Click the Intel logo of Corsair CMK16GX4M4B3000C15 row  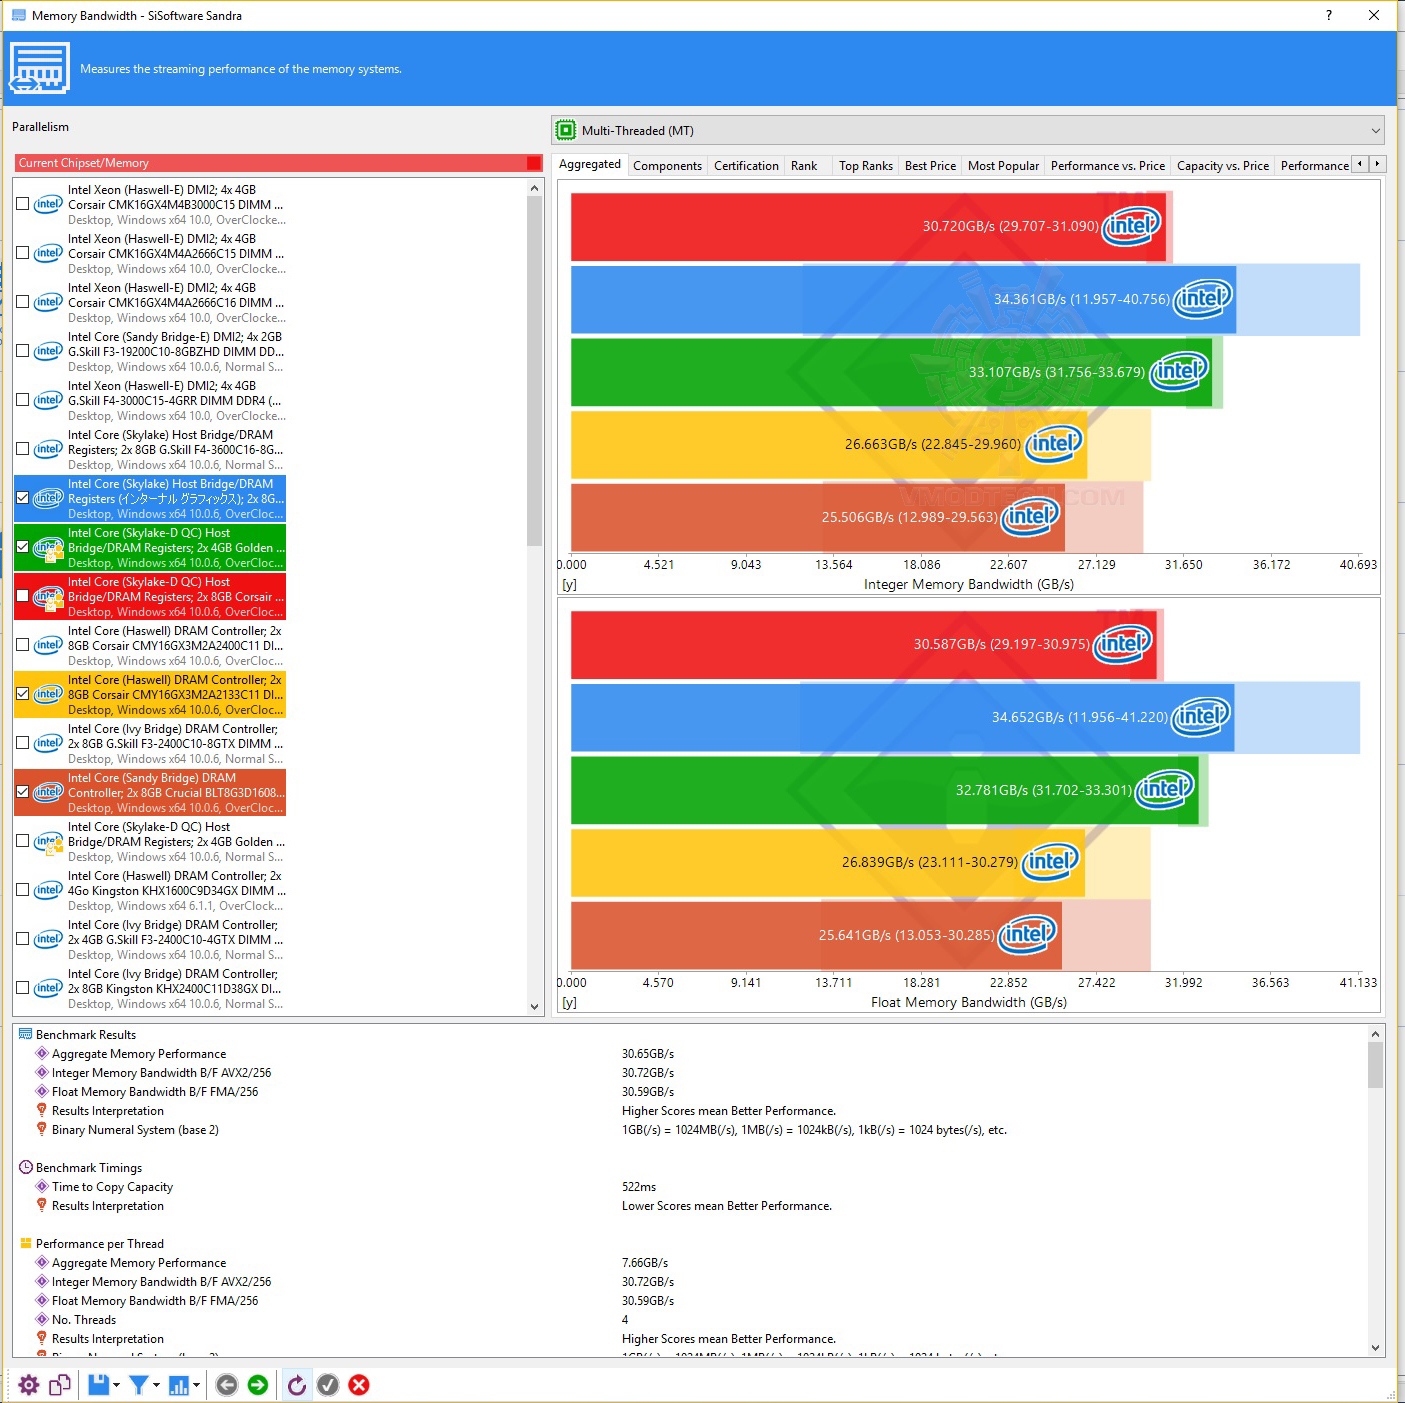tap(48, 204)
